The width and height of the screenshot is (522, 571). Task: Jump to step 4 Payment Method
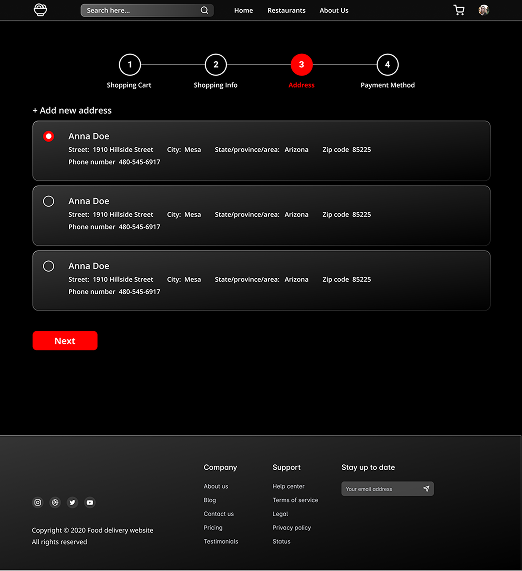tap(388, 65)
